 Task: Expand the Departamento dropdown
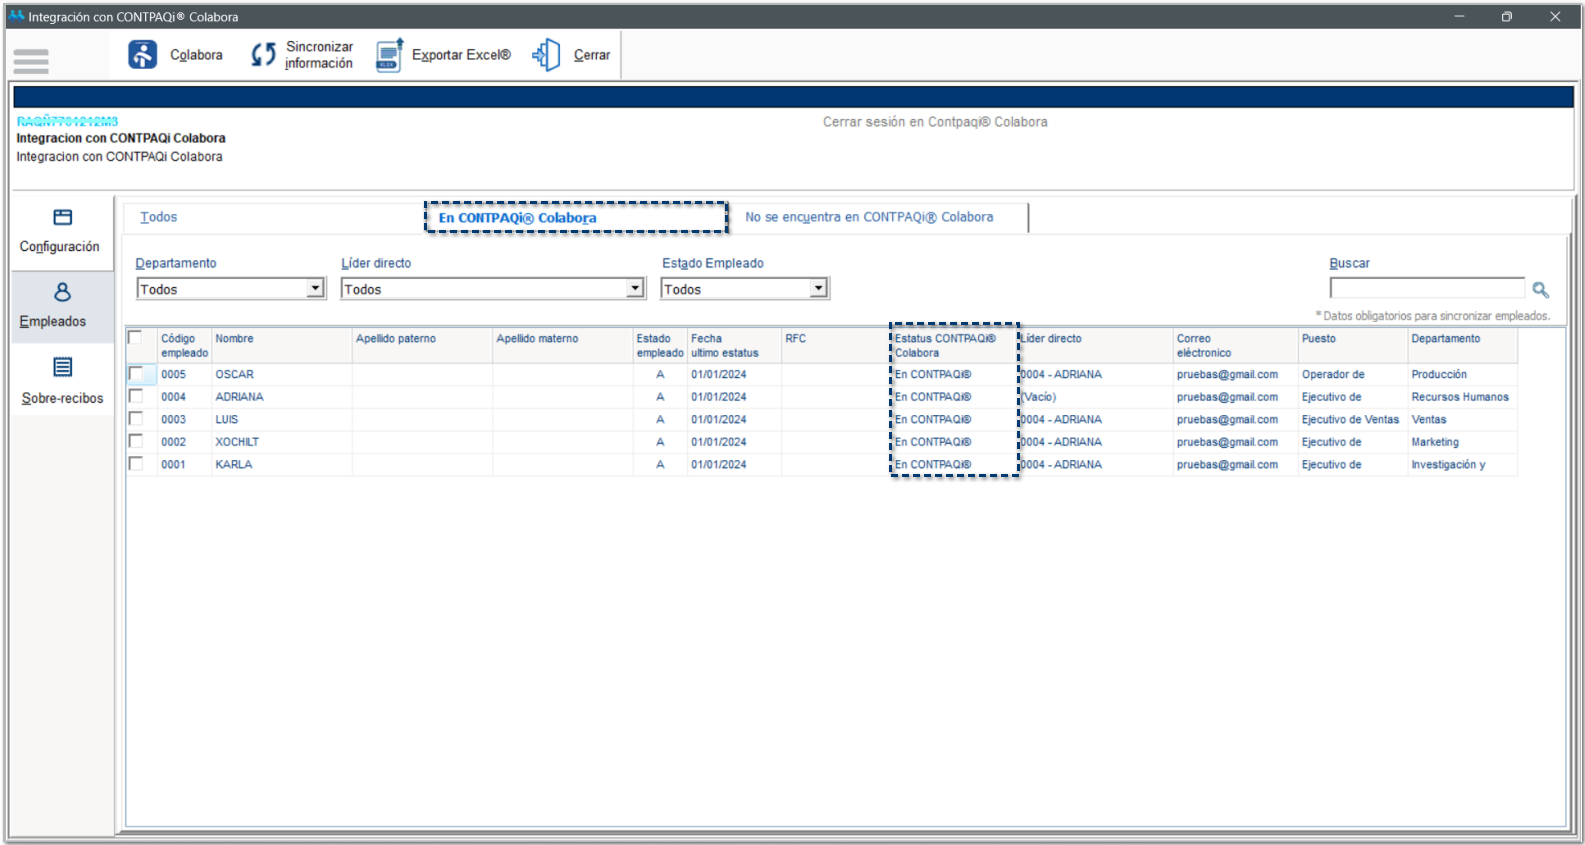tap(315, 289)
